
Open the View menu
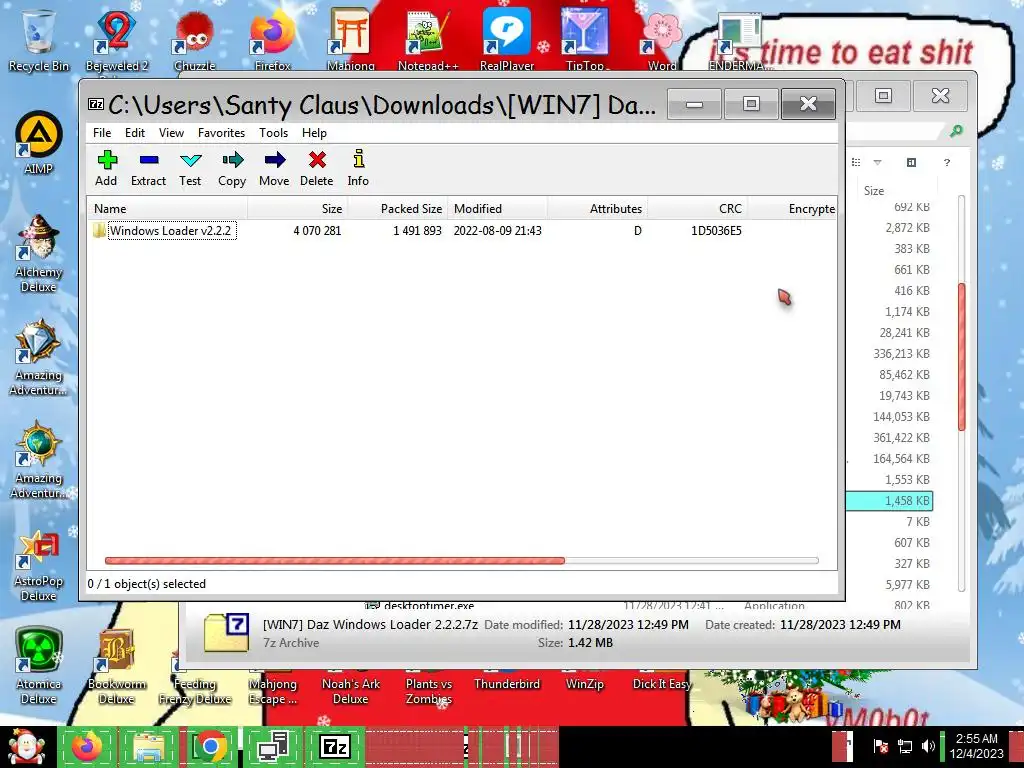[171, 133]
